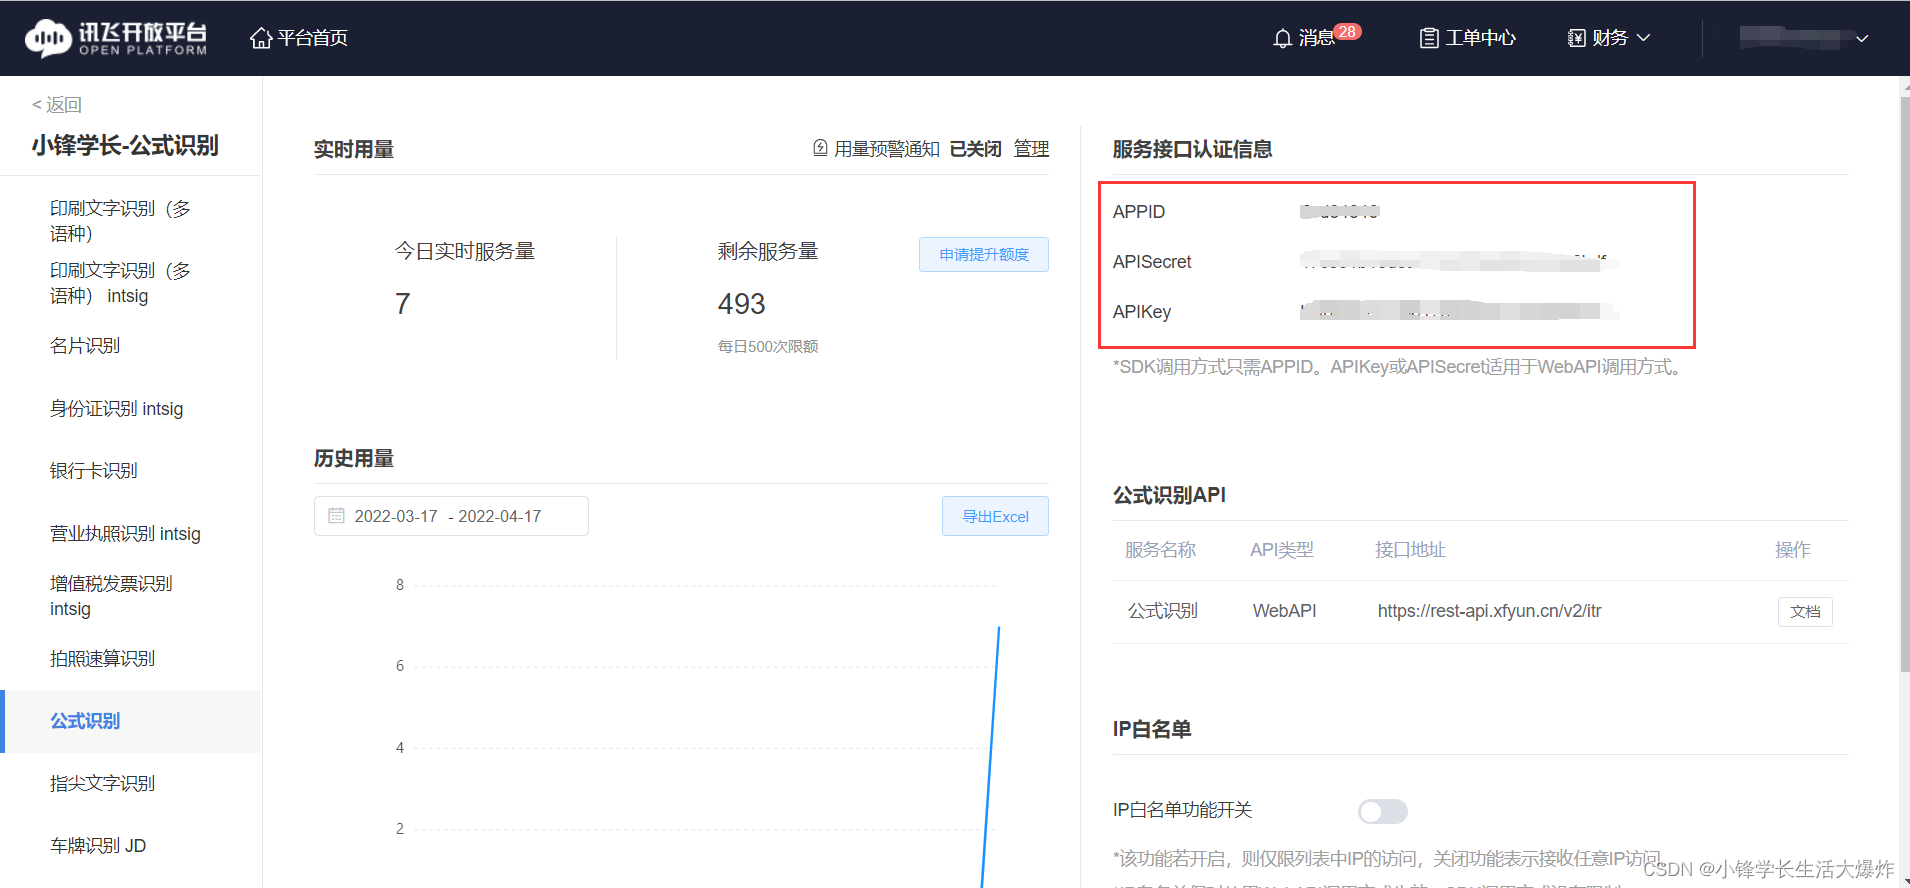The image size is (1910, 888).
Task: Click the finance yen icon
Action: click(x=1577, y=38)
